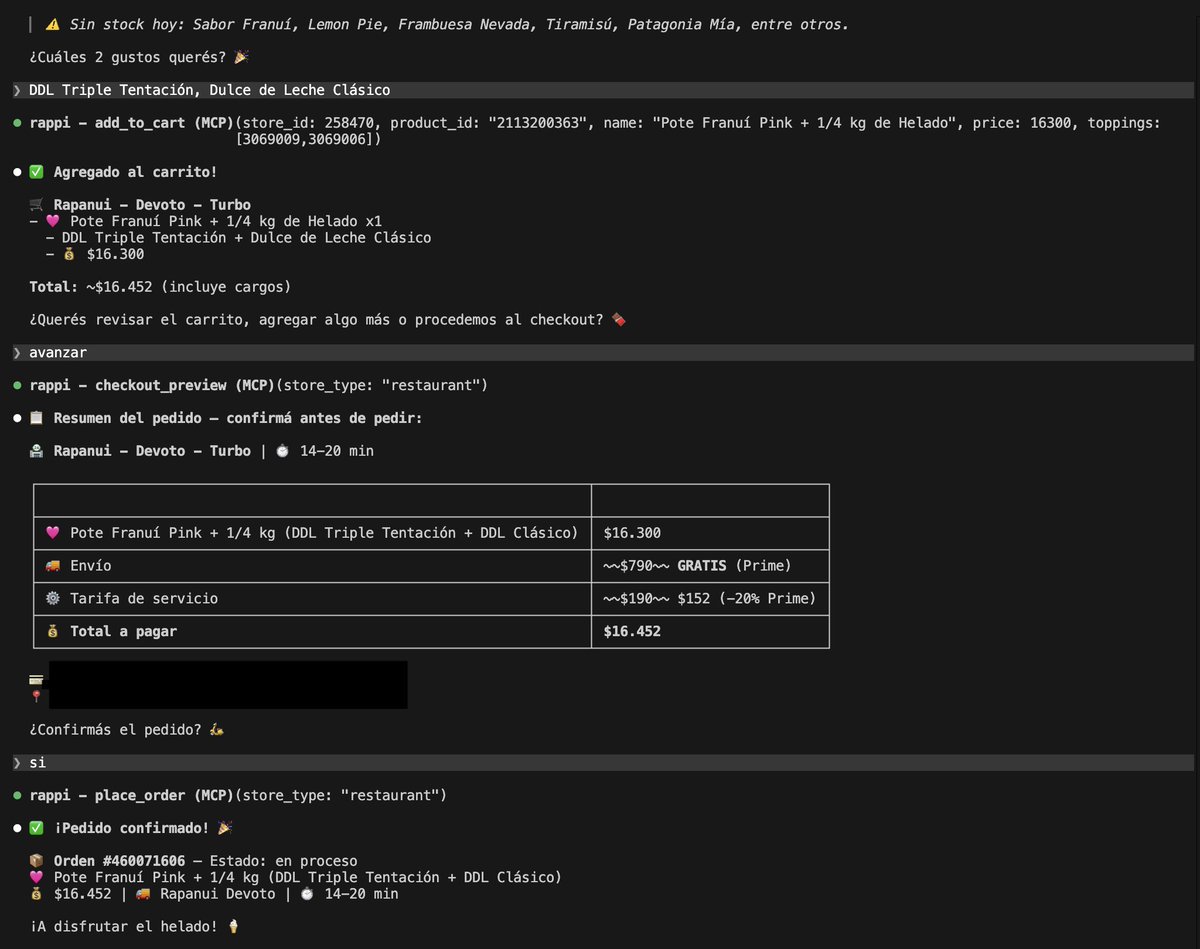The height and width of the screenshot is (949, 1200).
Task: Click the stopwatch icon in the checkout preview header
Action: pyautogui.click(x=283, y=451)
